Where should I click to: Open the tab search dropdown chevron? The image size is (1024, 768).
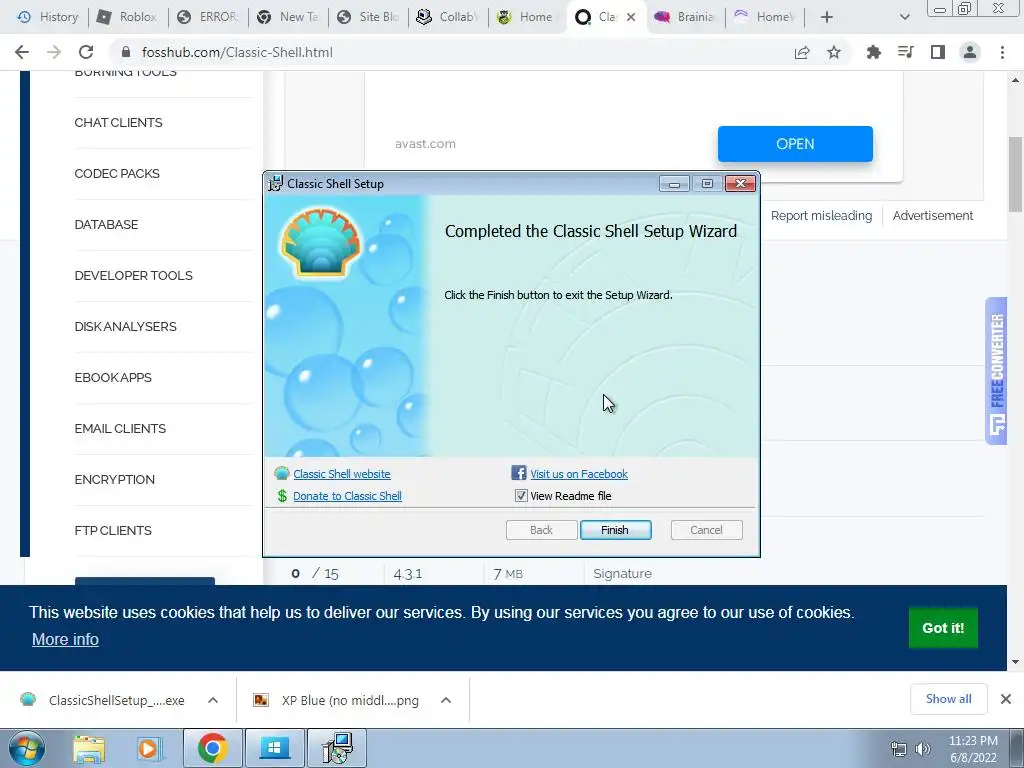coord(904,17)
